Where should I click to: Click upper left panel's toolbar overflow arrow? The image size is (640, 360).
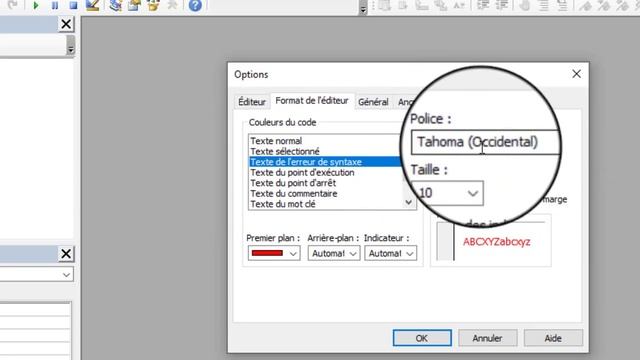pos(71,45)
